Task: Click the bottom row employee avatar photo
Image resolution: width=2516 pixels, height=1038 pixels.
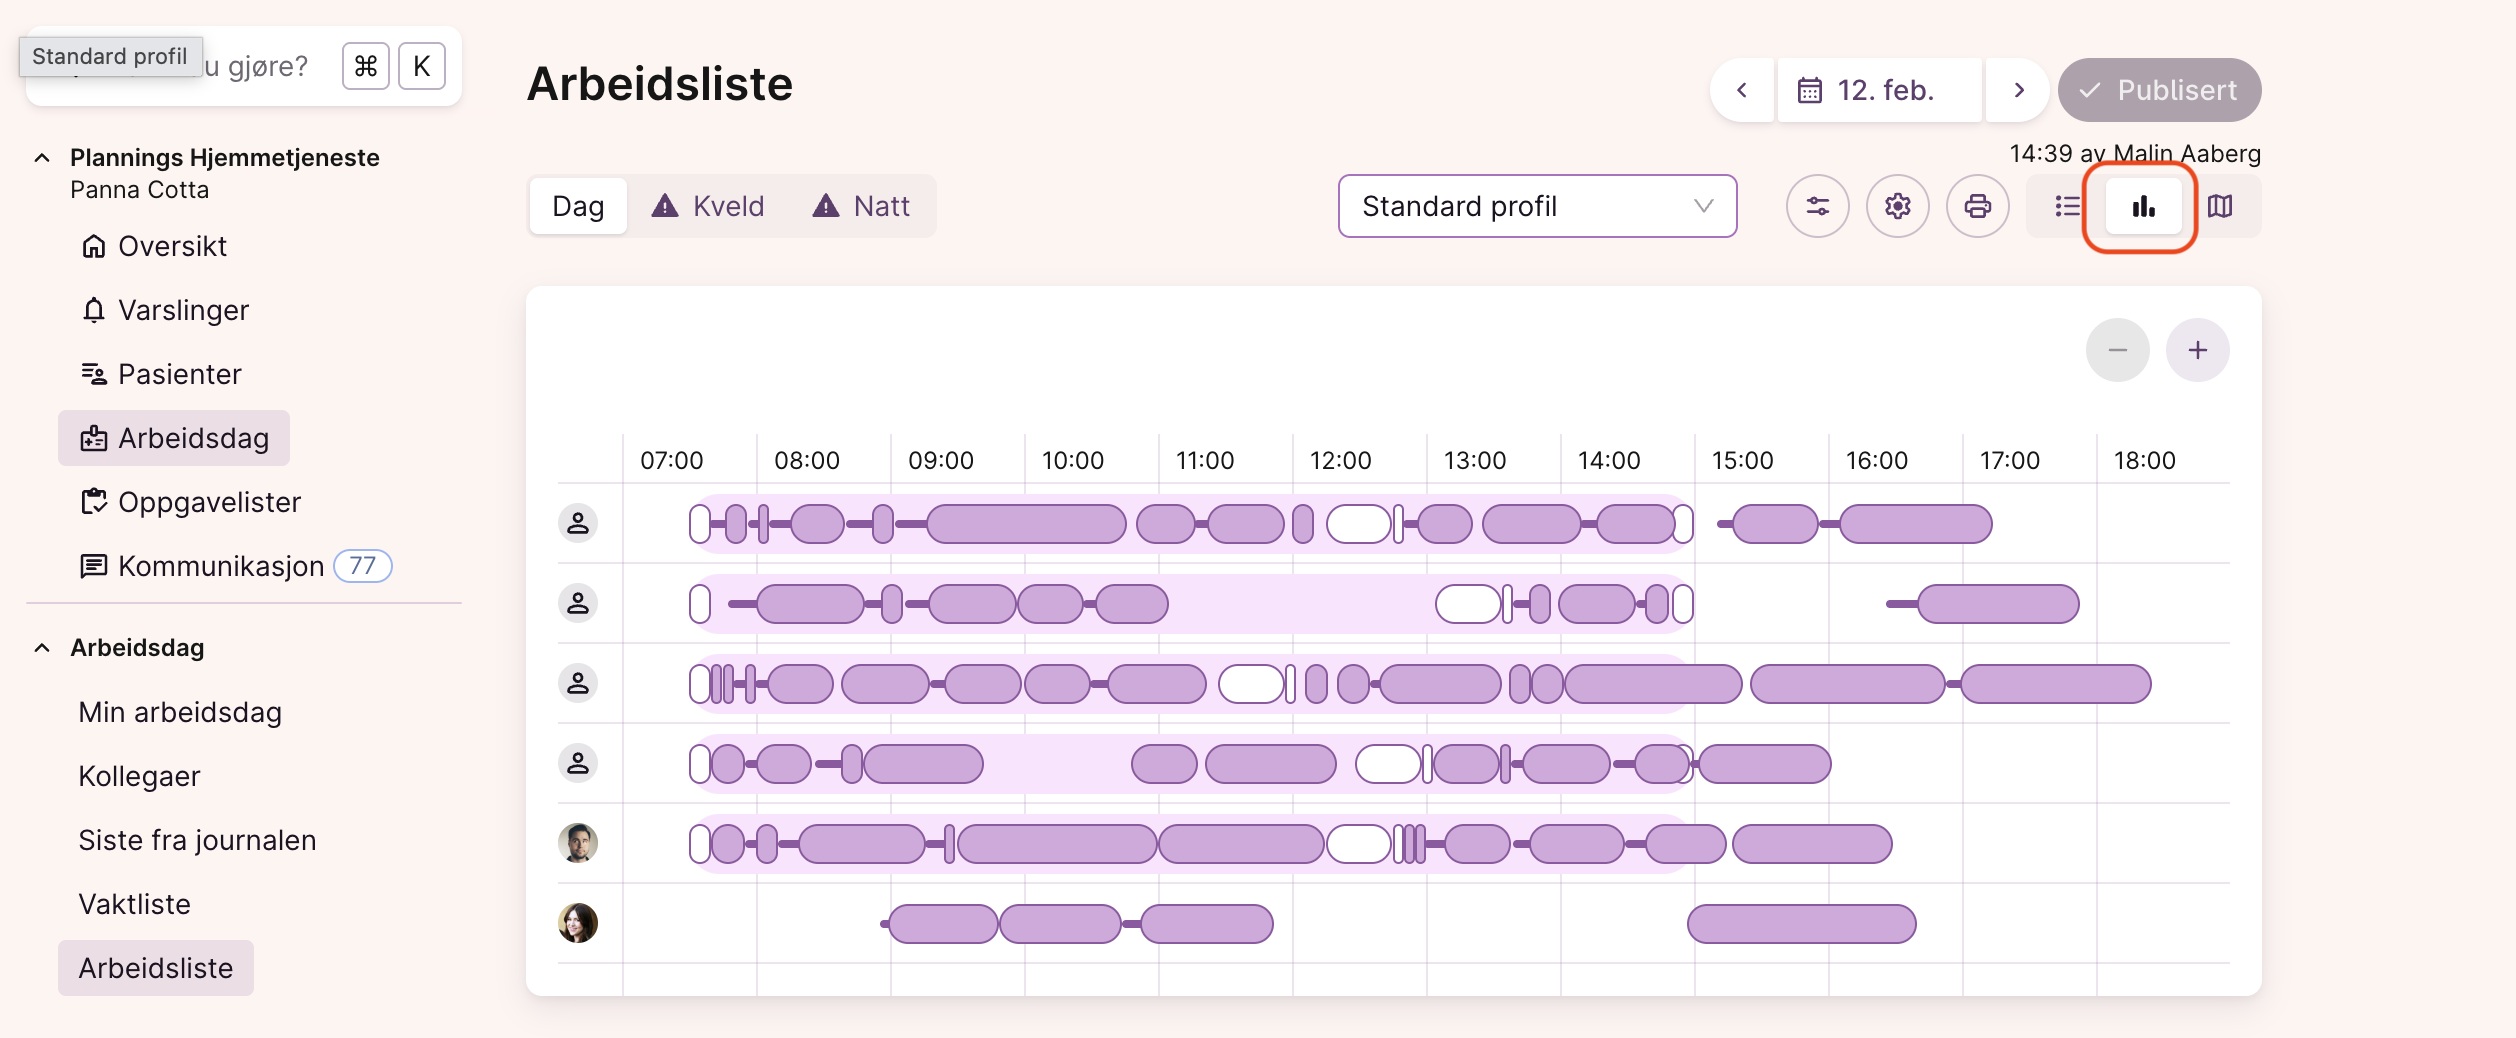Action: pyautogui.click(x=578, y=923)
